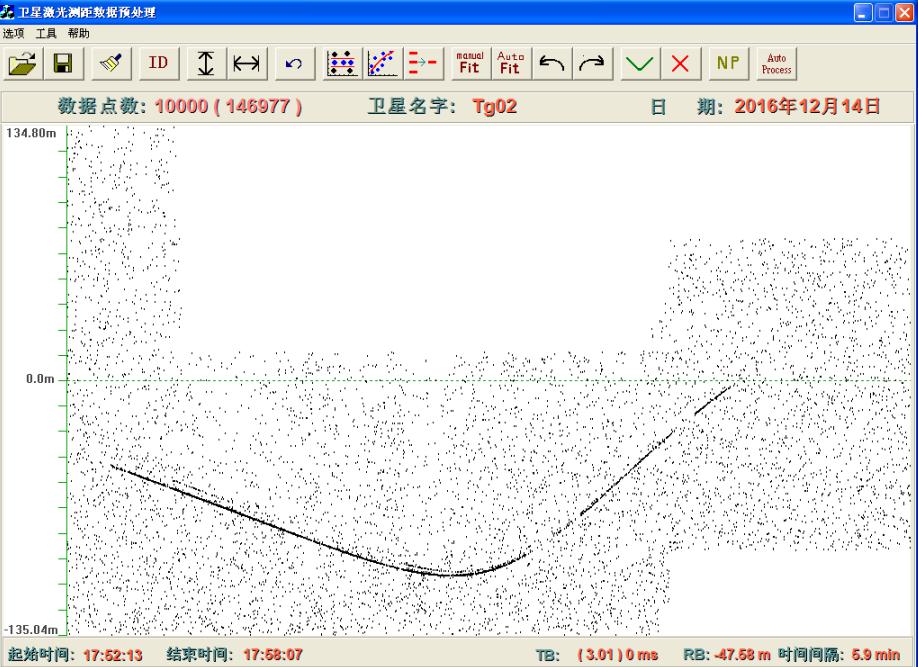Accept with the green checkmark button
Image resolution: width=918 pixels, height=667 pixels.
[639, 64]
